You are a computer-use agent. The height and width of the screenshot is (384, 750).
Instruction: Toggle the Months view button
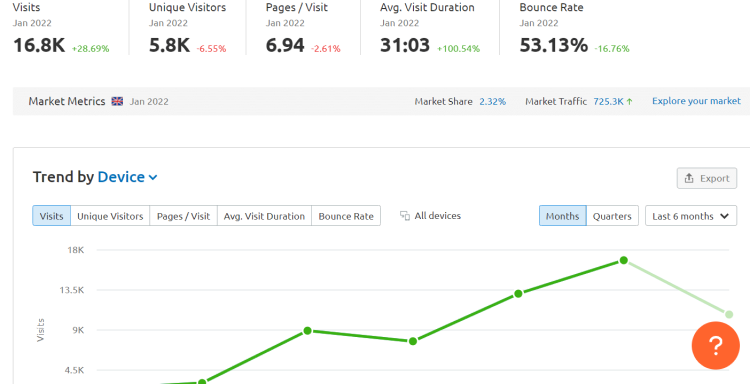point(562,216)
